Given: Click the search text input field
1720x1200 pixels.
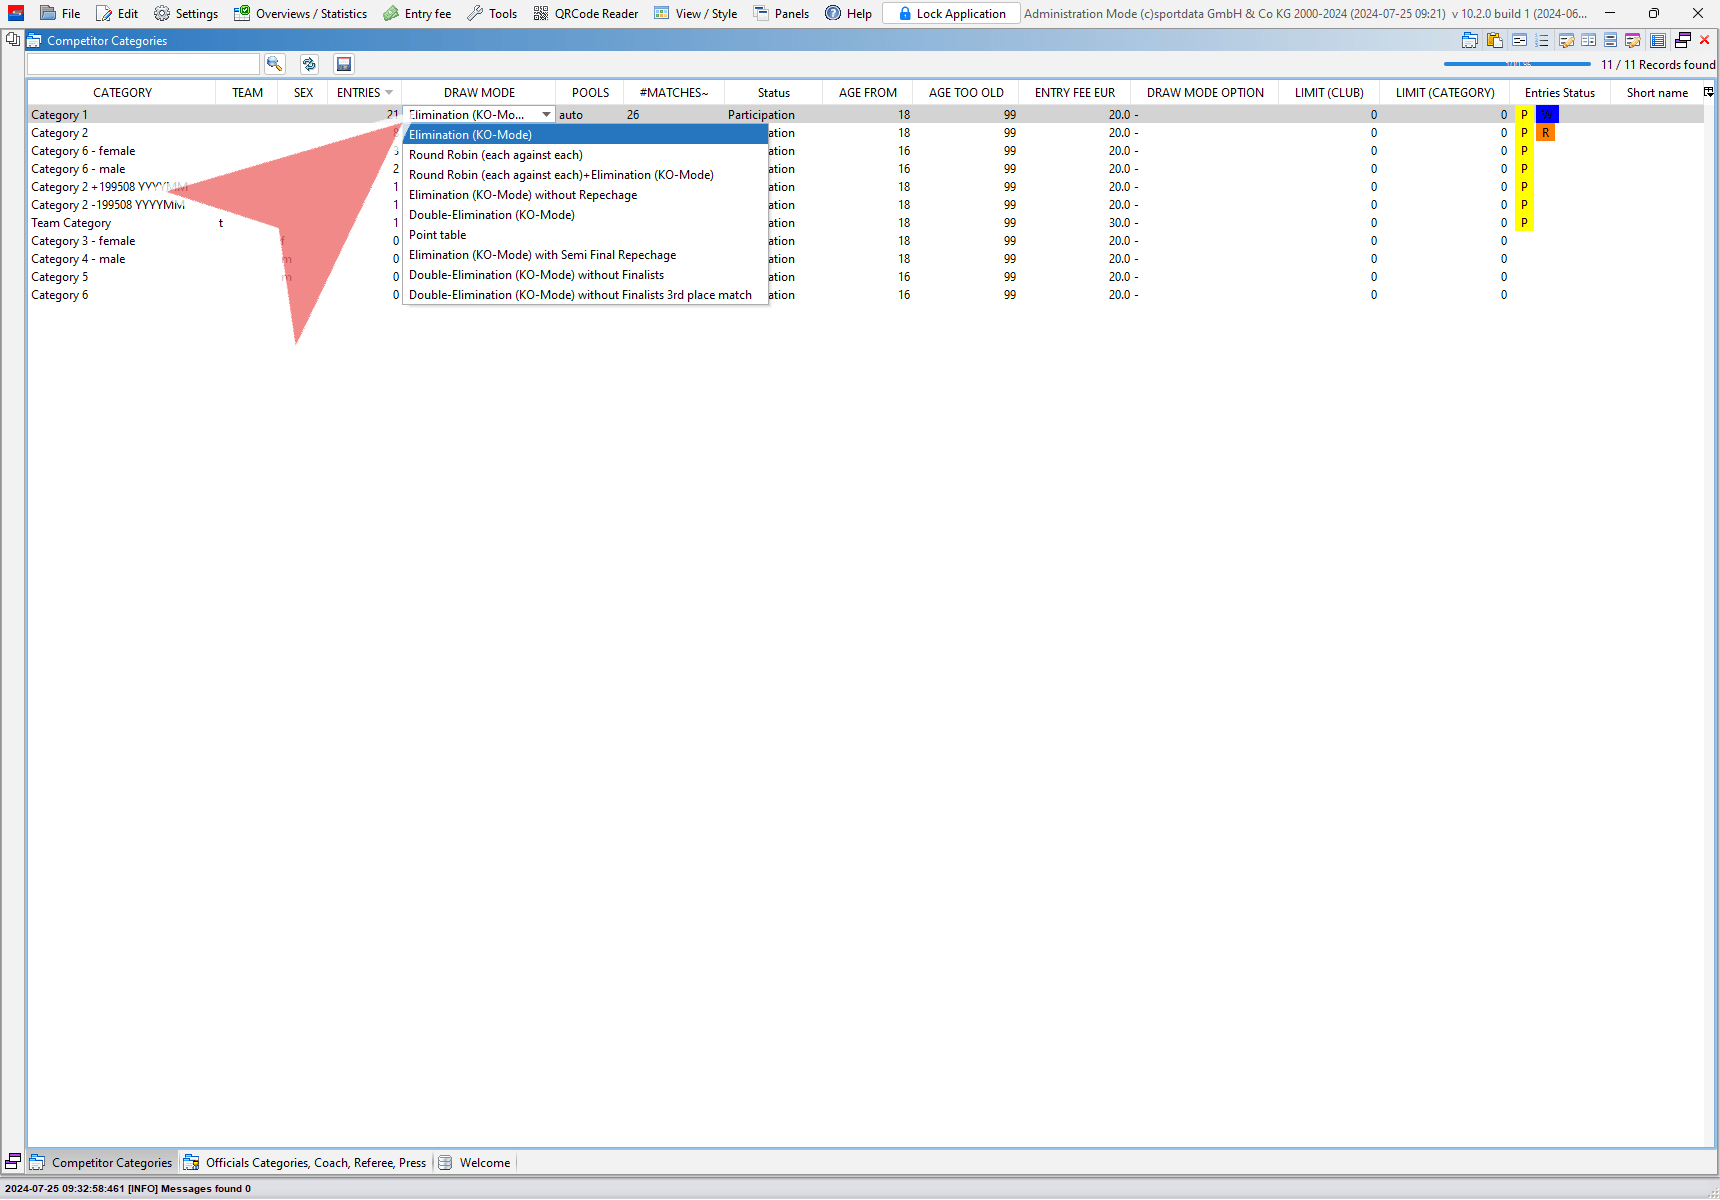Looking at the screenshot, I should 143,64.
